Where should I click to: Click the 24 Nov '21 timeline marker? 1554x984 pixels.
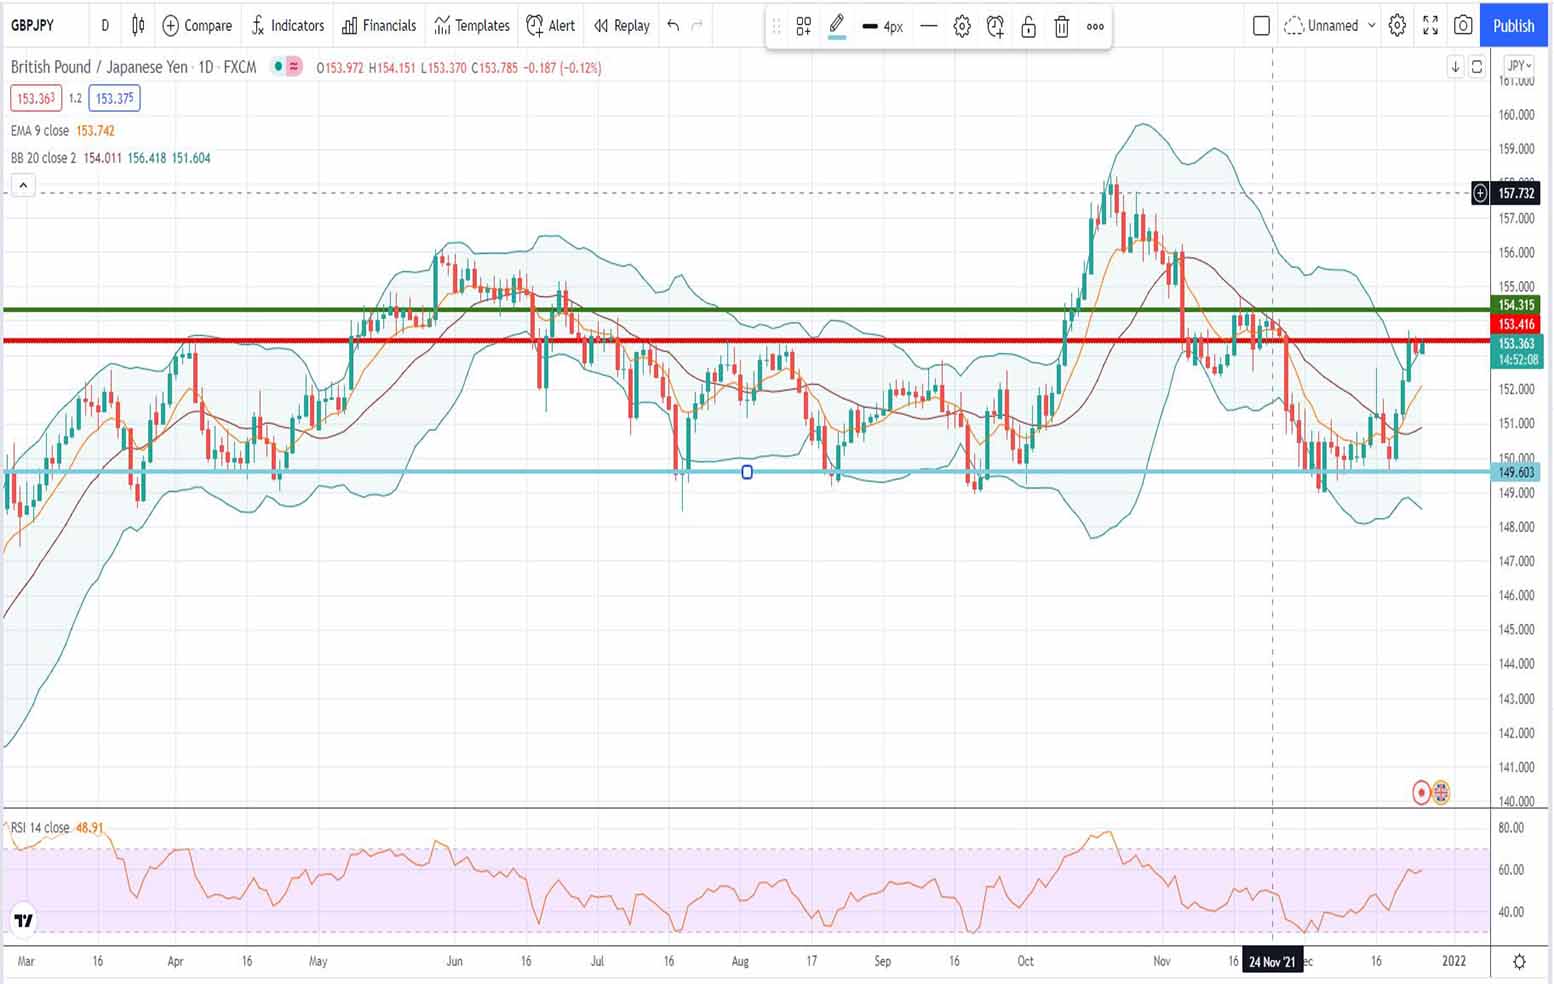coord(1271,961)
